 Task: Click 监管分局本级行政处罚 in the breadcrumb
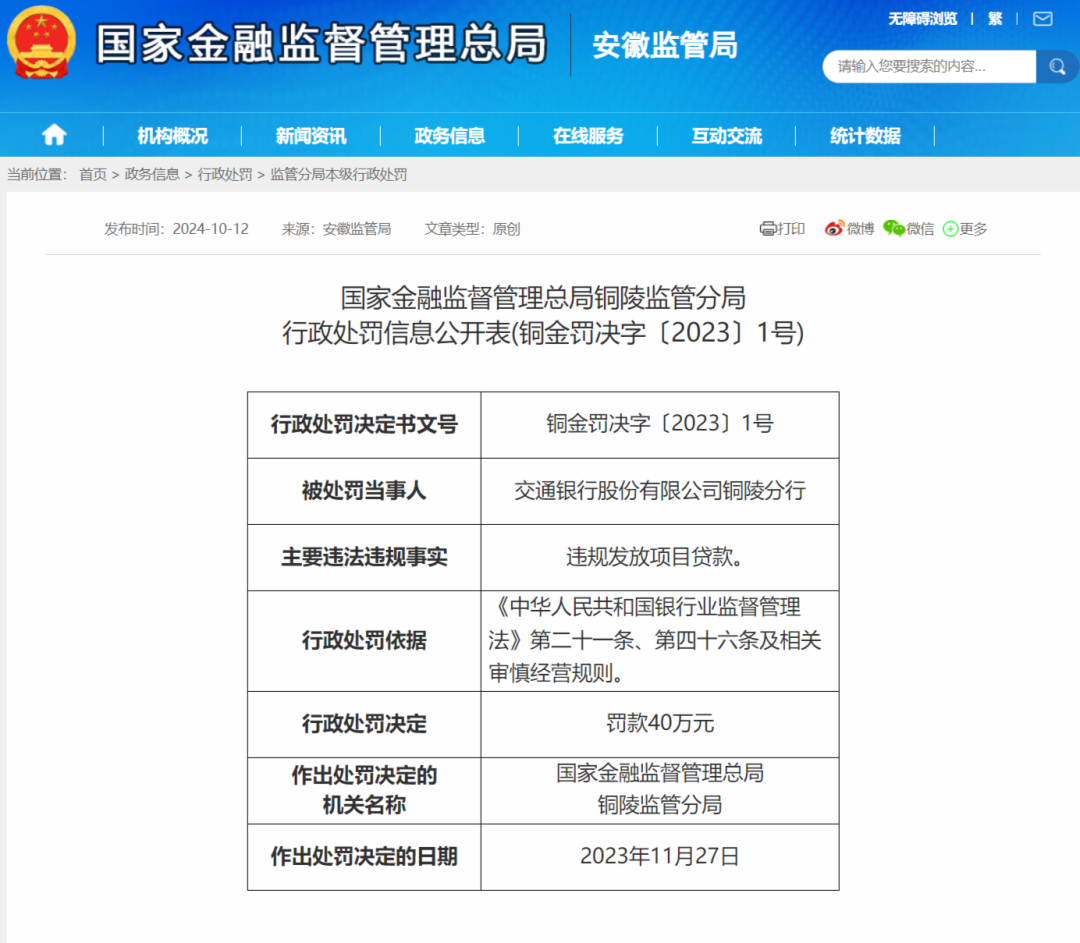pyautogui.click(x=338, y=174)
